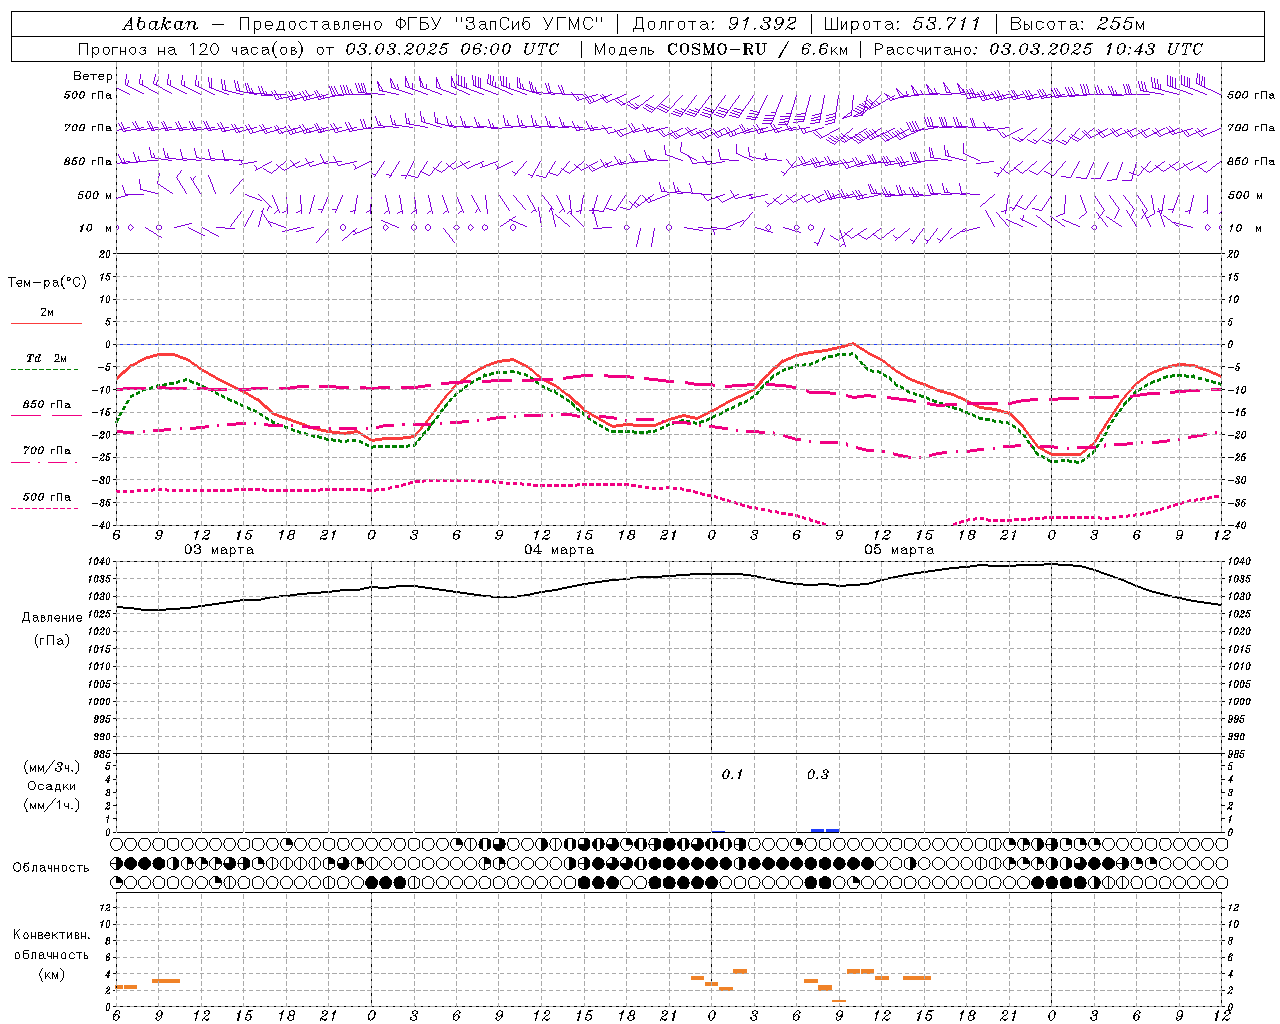The image size is (1280, 1024).
Task: Select the 2м temperature legend entry
Action: click(x=47, y=313)
